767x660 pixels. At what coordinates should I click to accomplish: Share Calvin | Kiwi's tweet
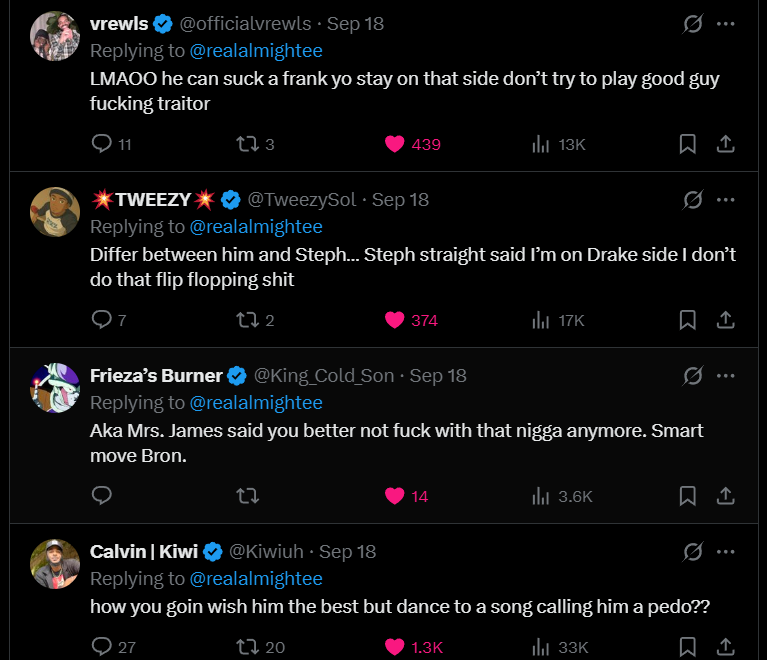click(x=726, y=646)
